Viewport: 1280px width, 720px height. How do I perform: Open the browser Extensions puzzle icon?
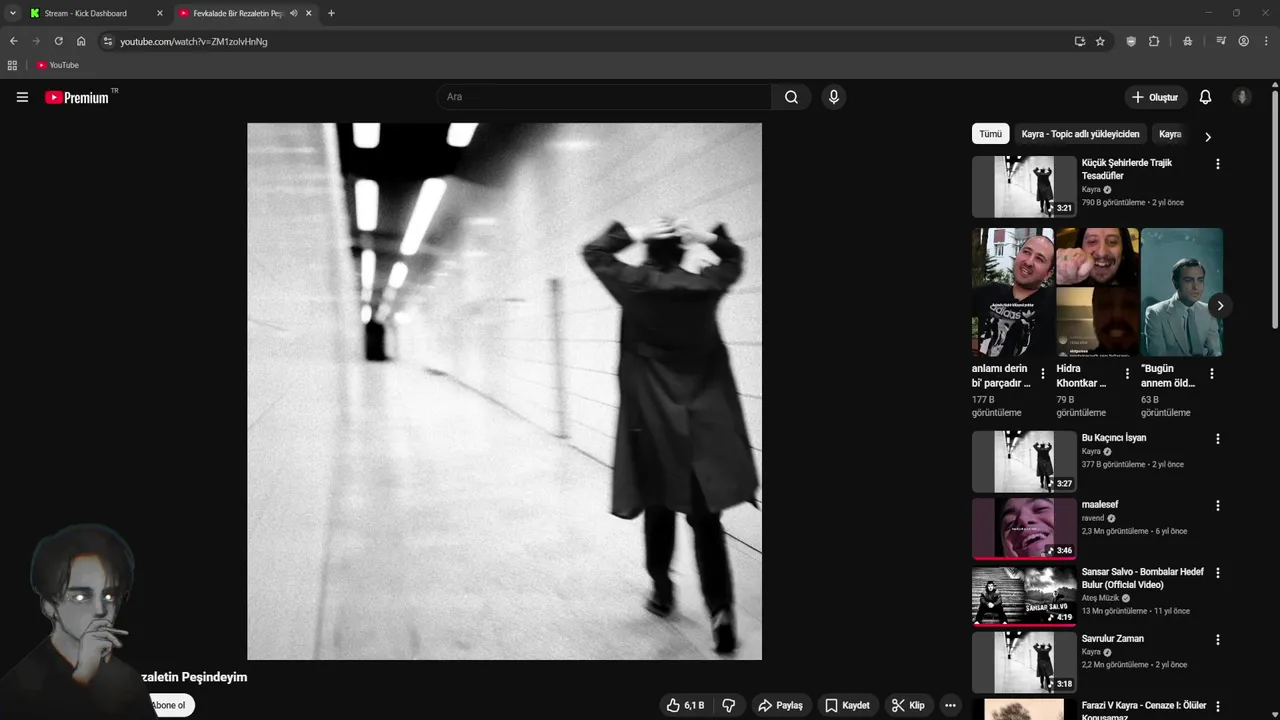[x=1154, y=41]
